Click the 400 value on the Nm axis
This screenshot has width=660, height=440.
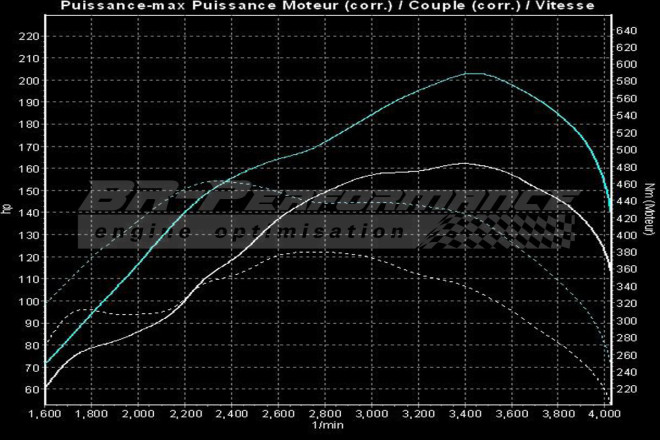coord(627,235)
